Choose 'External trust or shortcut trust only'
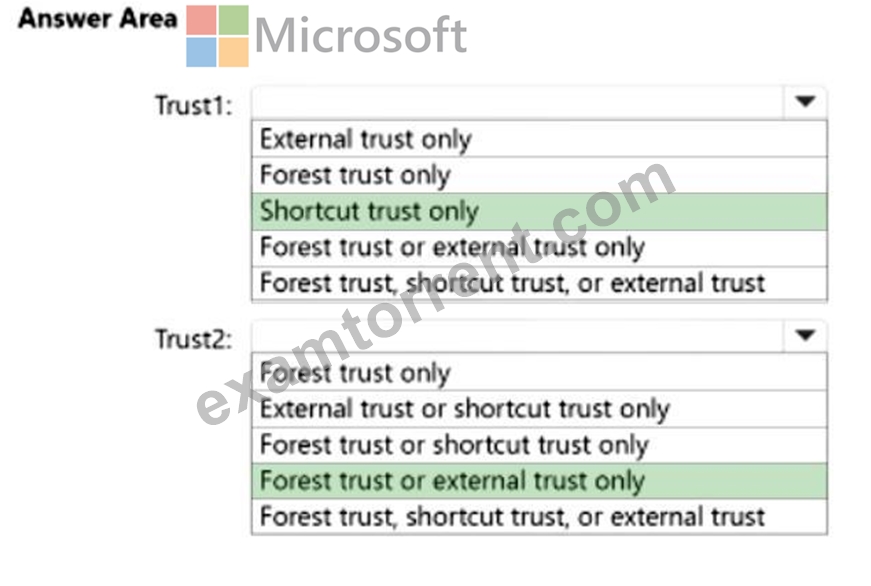The height and width of the screenshot is (586, 871). point(539,409)
